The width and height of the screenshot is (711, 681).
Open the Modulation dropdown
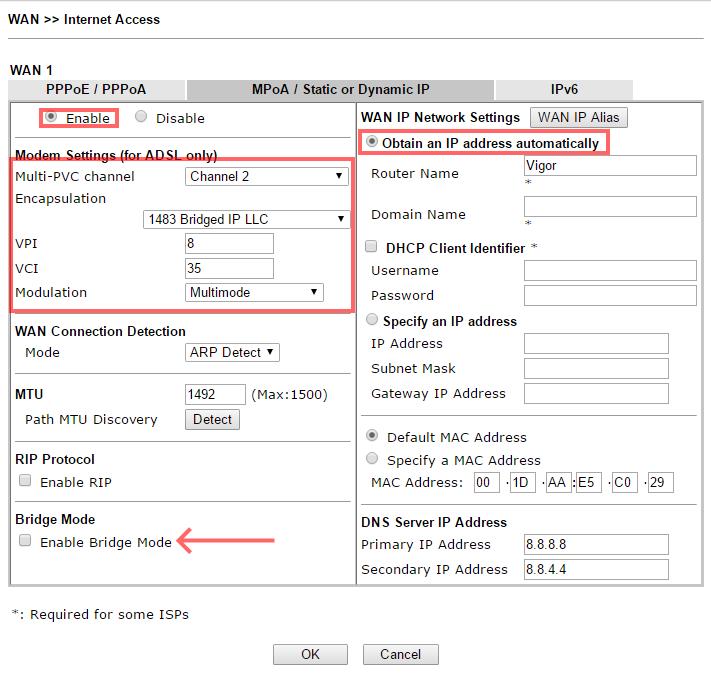pos(254,292)
